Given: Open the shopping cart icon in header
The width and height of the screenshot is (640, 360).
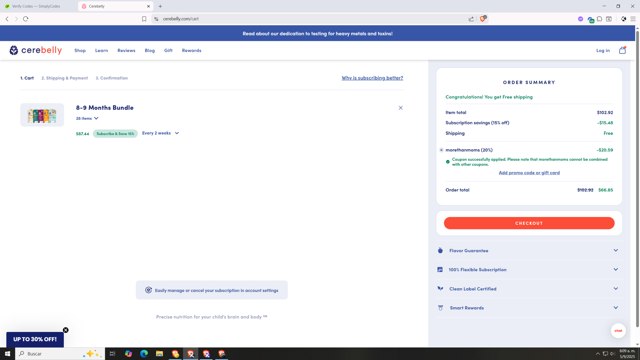Looking at the screenshot, I should click(x=622, y=50).
